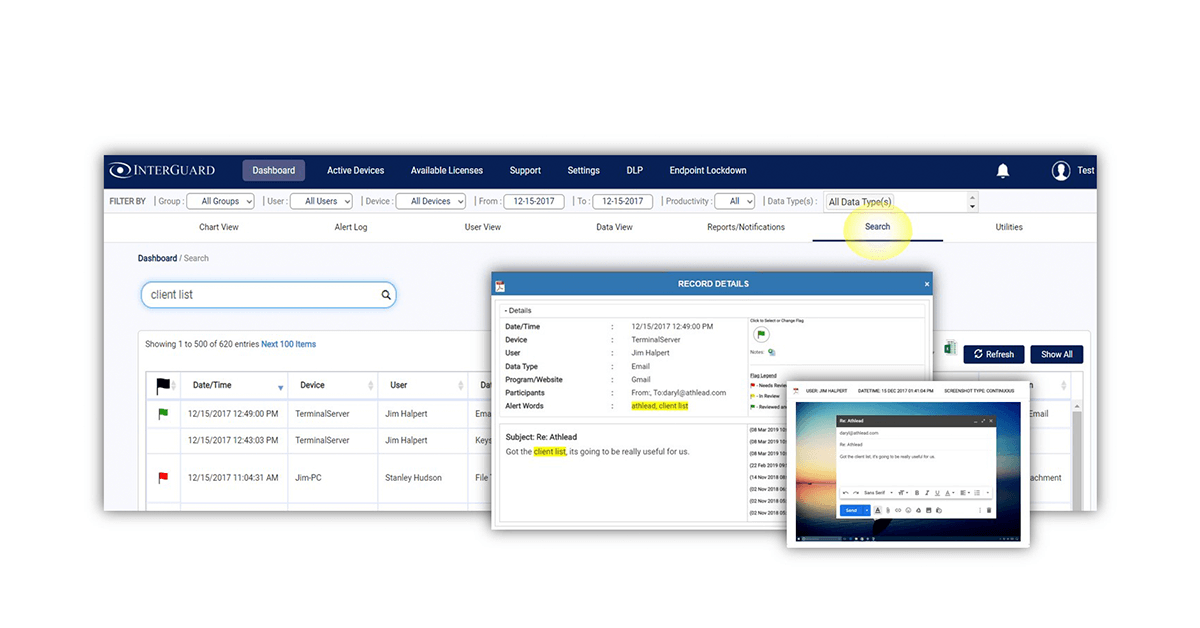The image size is (1200, 628).
Task: Collapse the Details section in Record Details
Action: (518, 310)
